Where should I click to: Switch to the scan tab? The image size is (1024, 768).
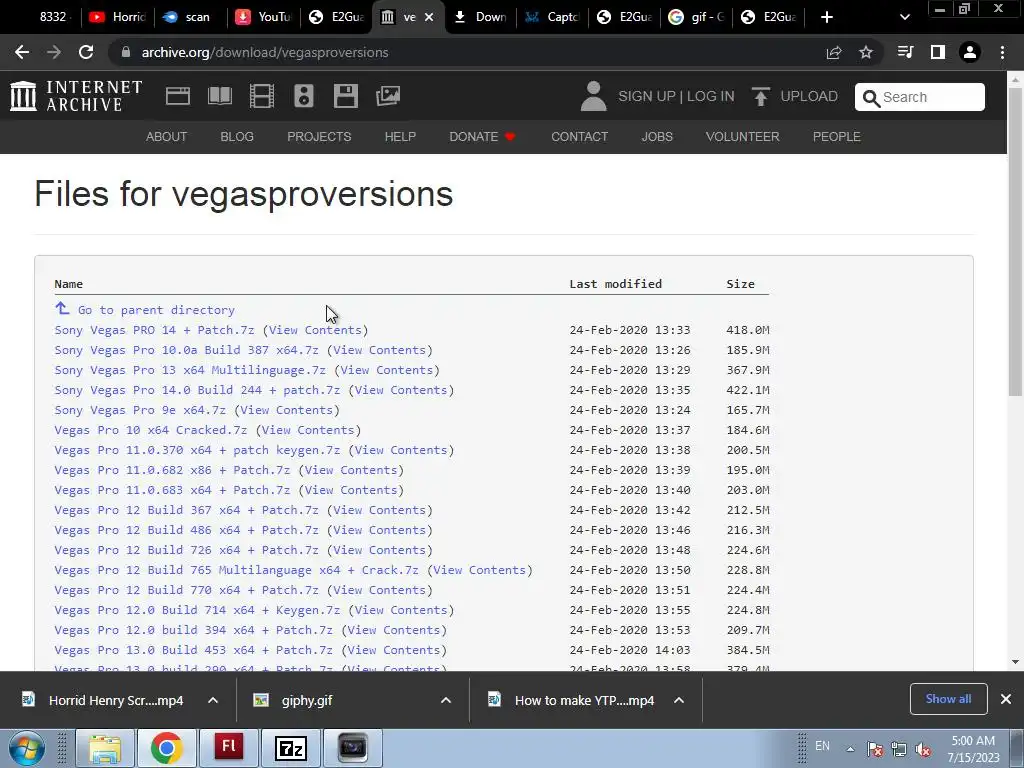(x=189, y=17)
